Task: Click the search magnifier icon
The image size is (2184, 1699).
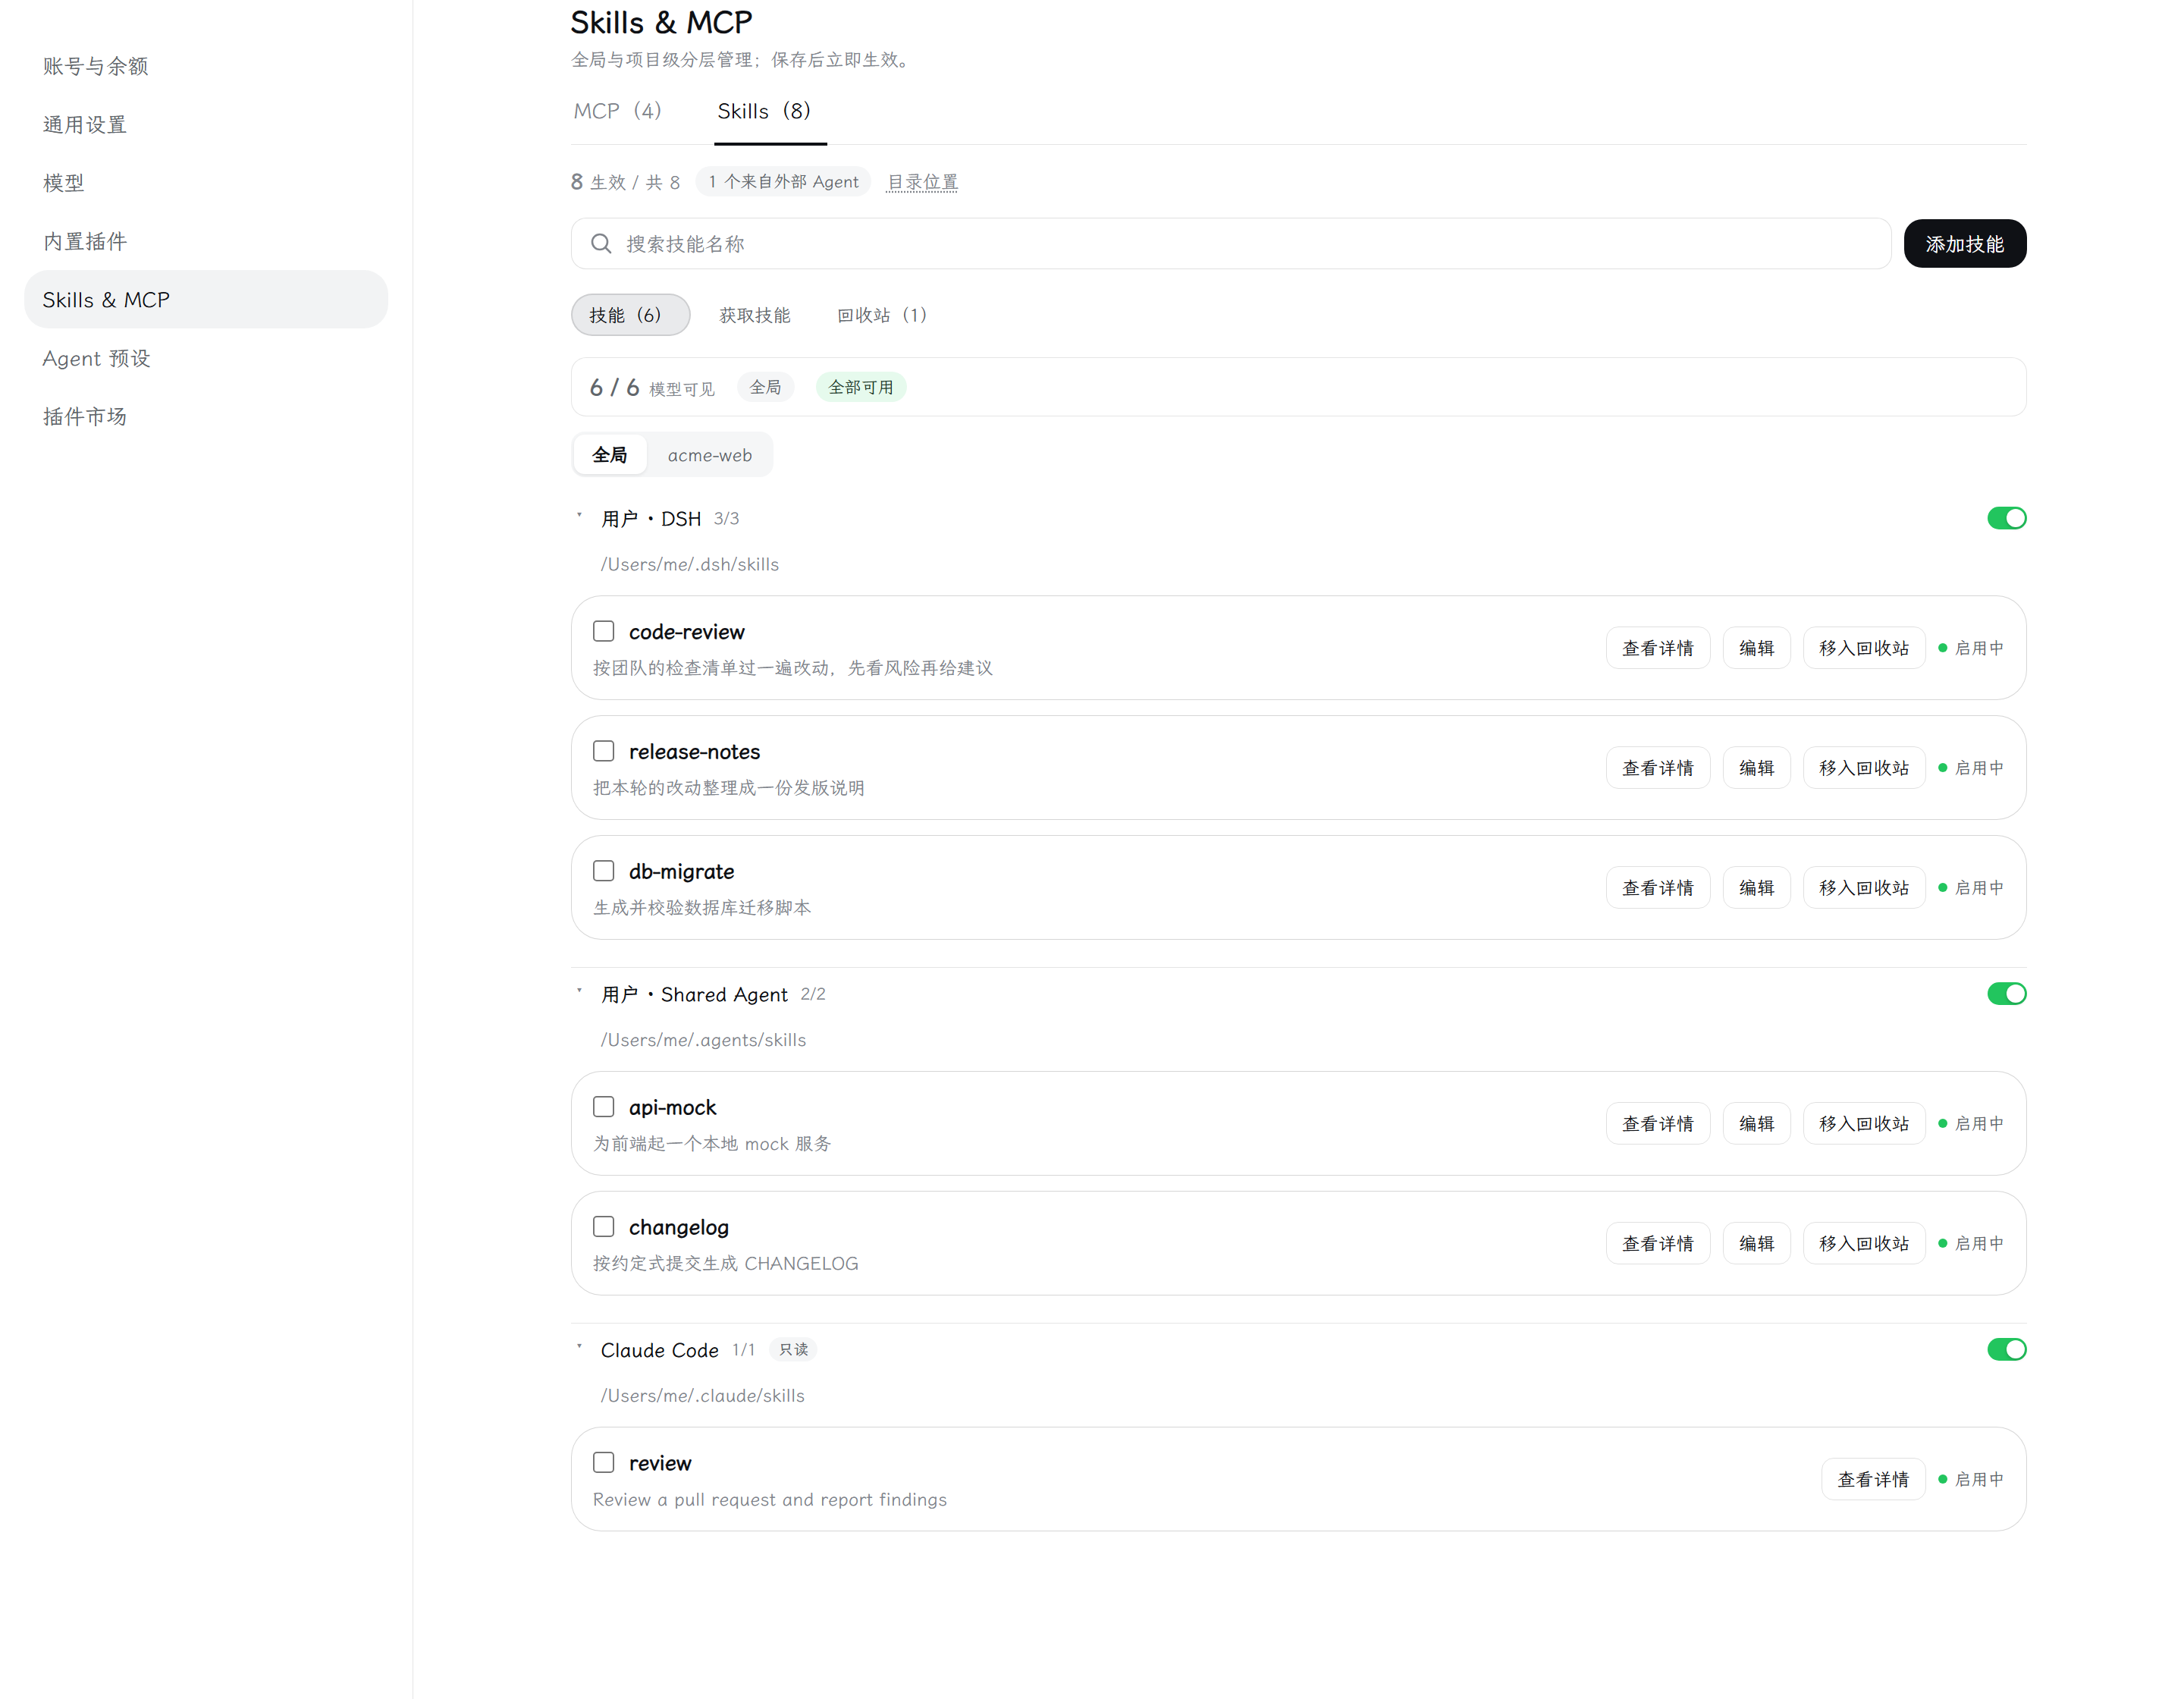Action: (x=601, y=244)
